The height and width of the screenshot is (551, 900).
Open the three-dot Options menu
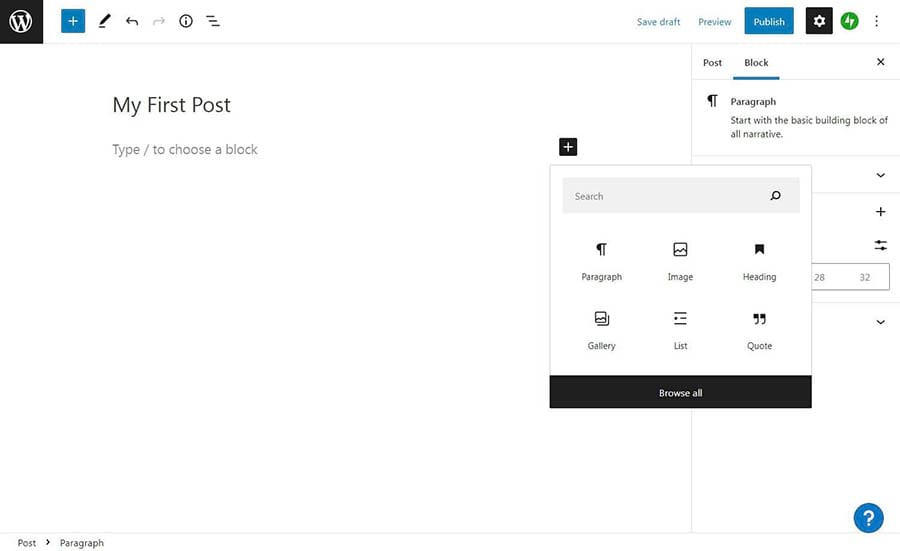[877, 21]
